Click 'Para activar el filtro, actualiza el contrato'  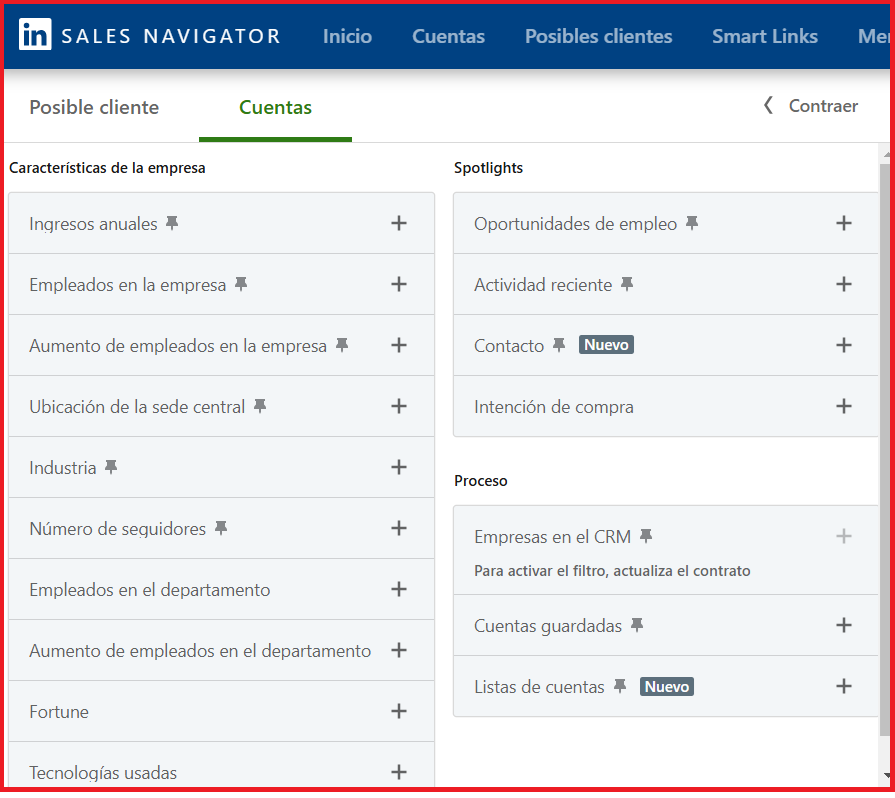[x=612, y=571]
